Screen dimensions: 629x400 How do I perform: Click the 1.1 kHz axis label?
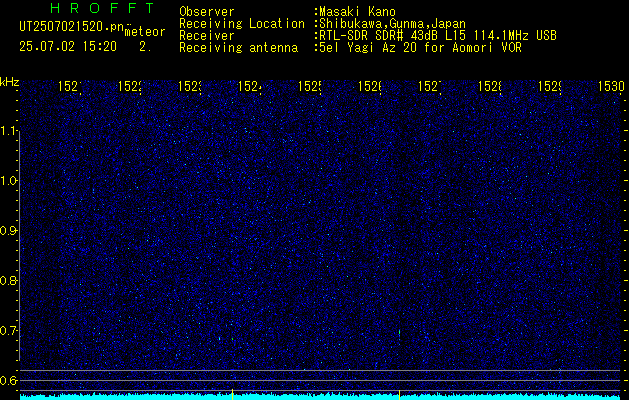coord(9,131)
